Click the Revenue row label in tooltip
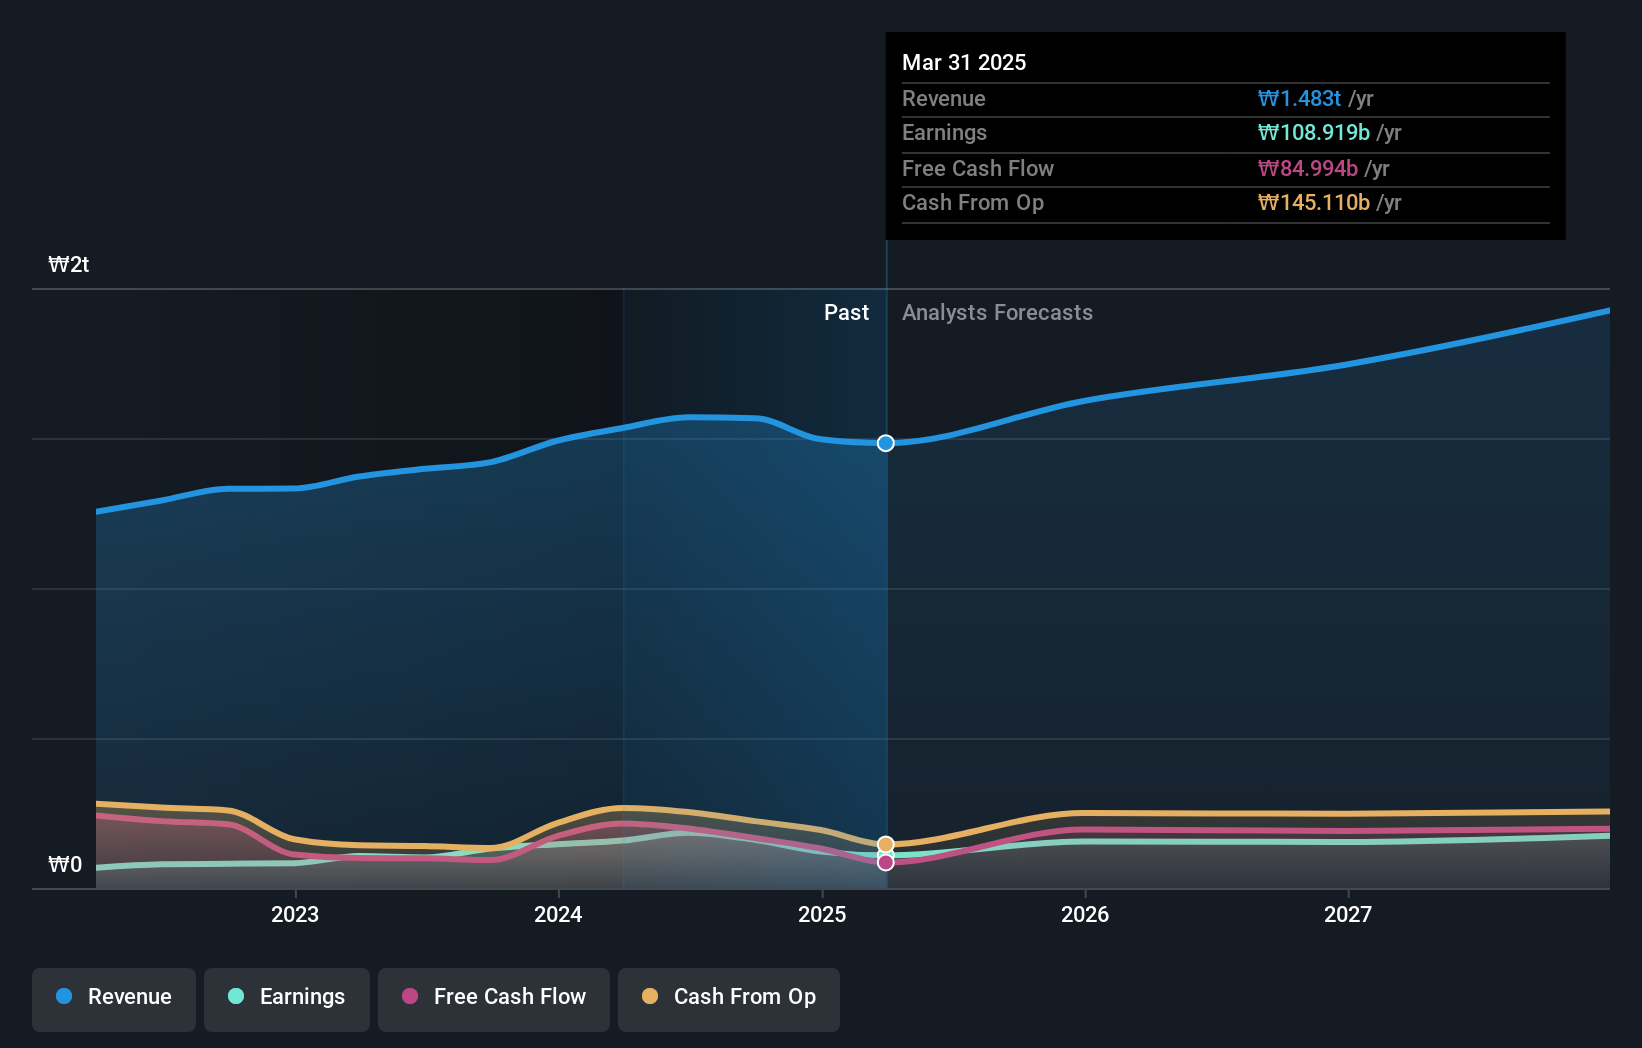Image resolution: width=1642 pixels, height=1048 pixels. point(944,98)
